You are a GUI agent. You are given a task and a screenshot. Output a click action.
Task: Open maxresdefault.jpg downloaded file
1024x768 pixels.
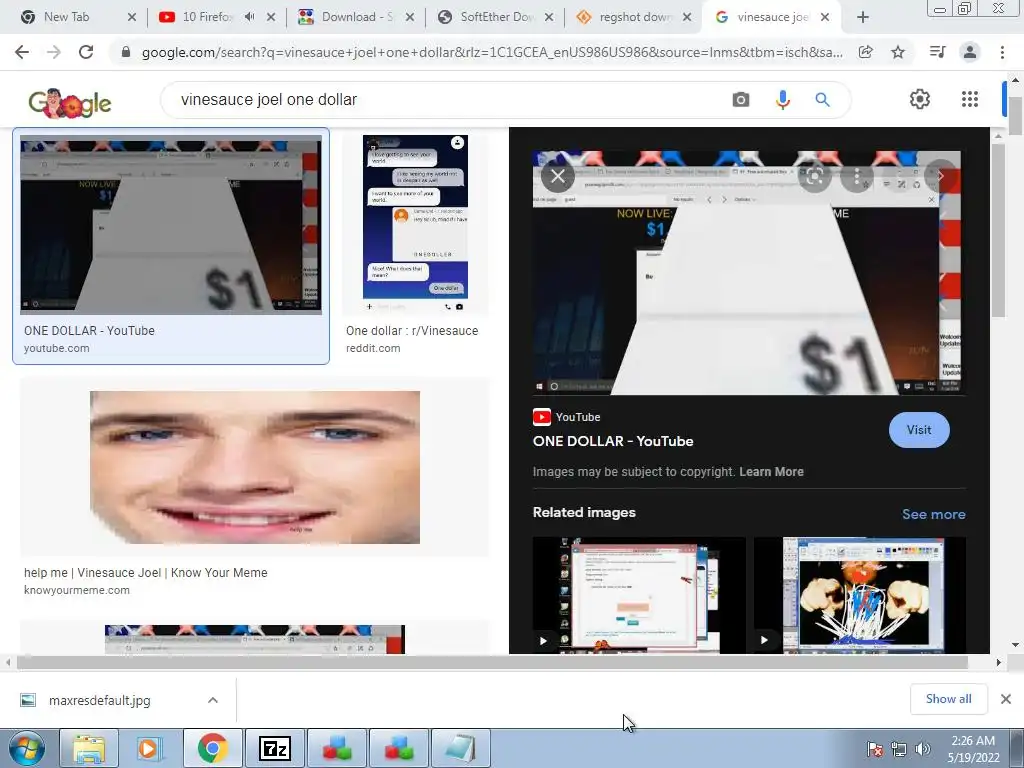[99, 700]
